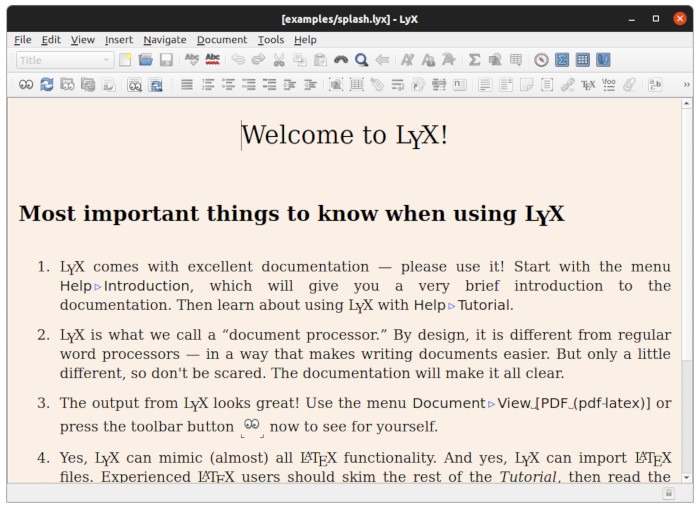Insert LyX note yellow-paper icon
This screenshot has width=700, height=509.
[526, 84]
